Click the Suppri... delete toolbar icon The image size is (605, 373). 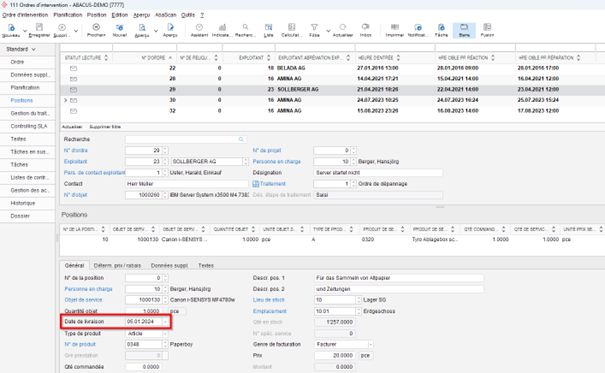click(62, 27)
